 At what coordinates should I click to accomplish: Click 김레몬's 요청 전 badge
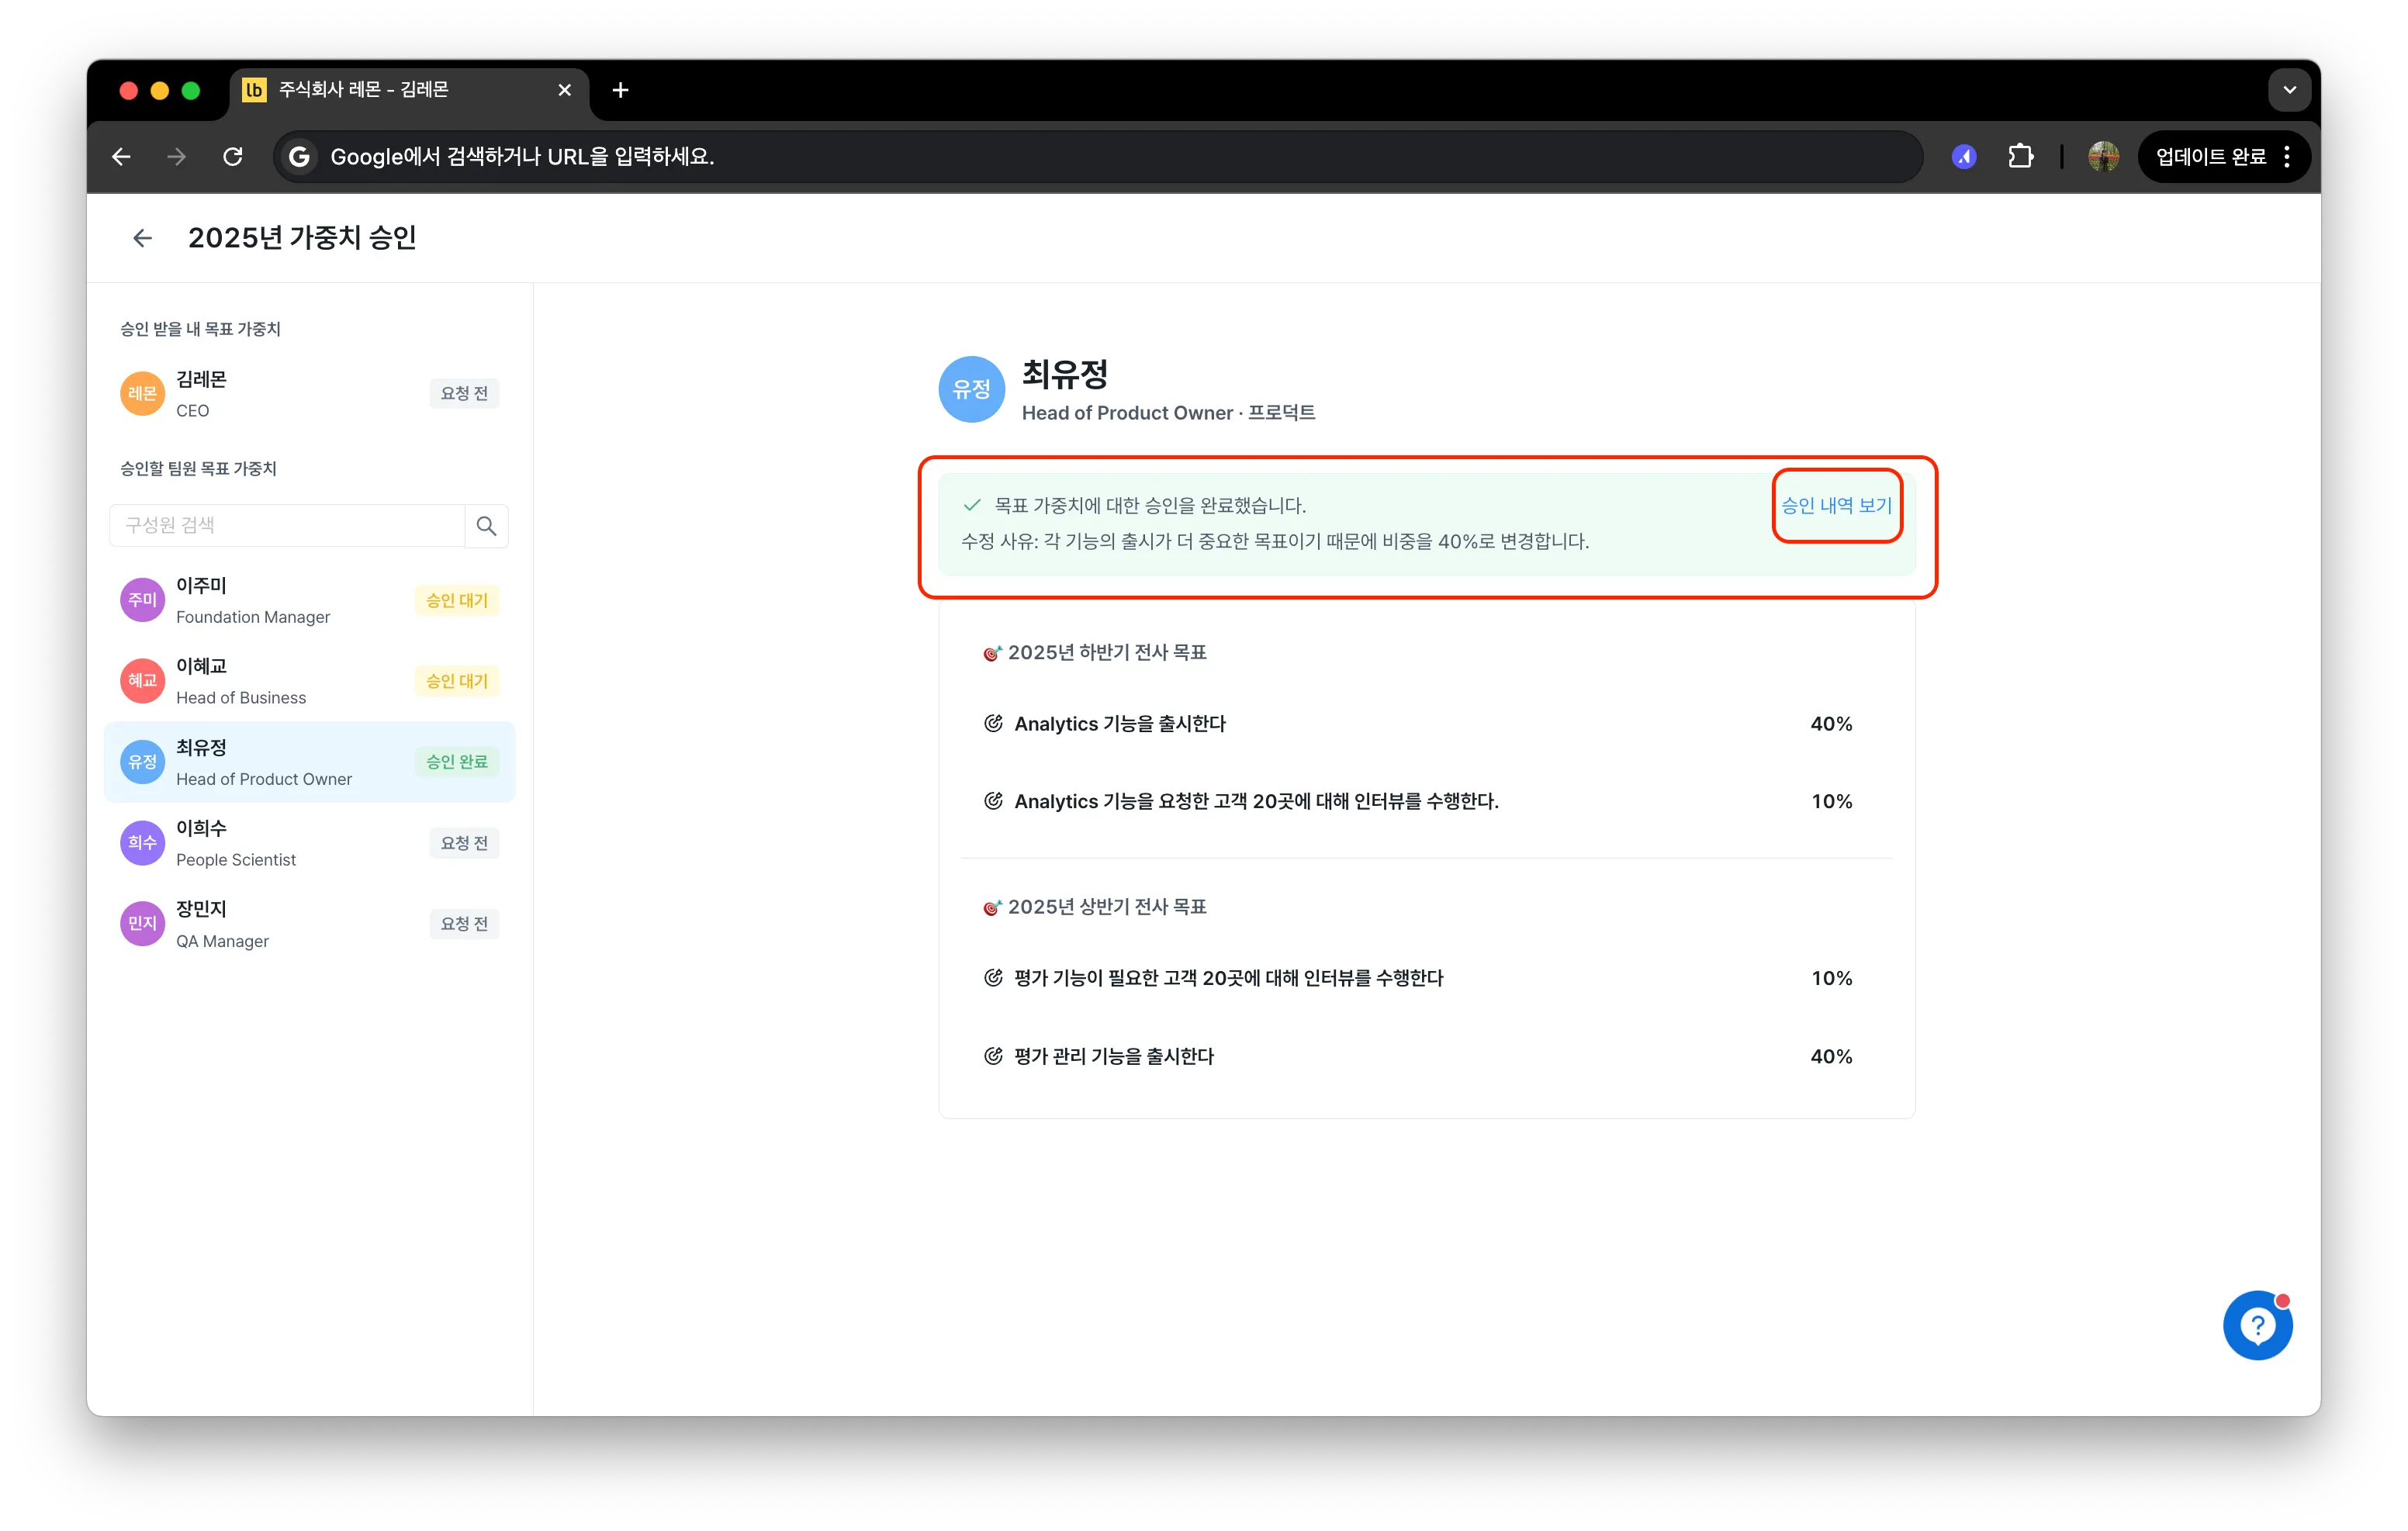tap(464, 394)
